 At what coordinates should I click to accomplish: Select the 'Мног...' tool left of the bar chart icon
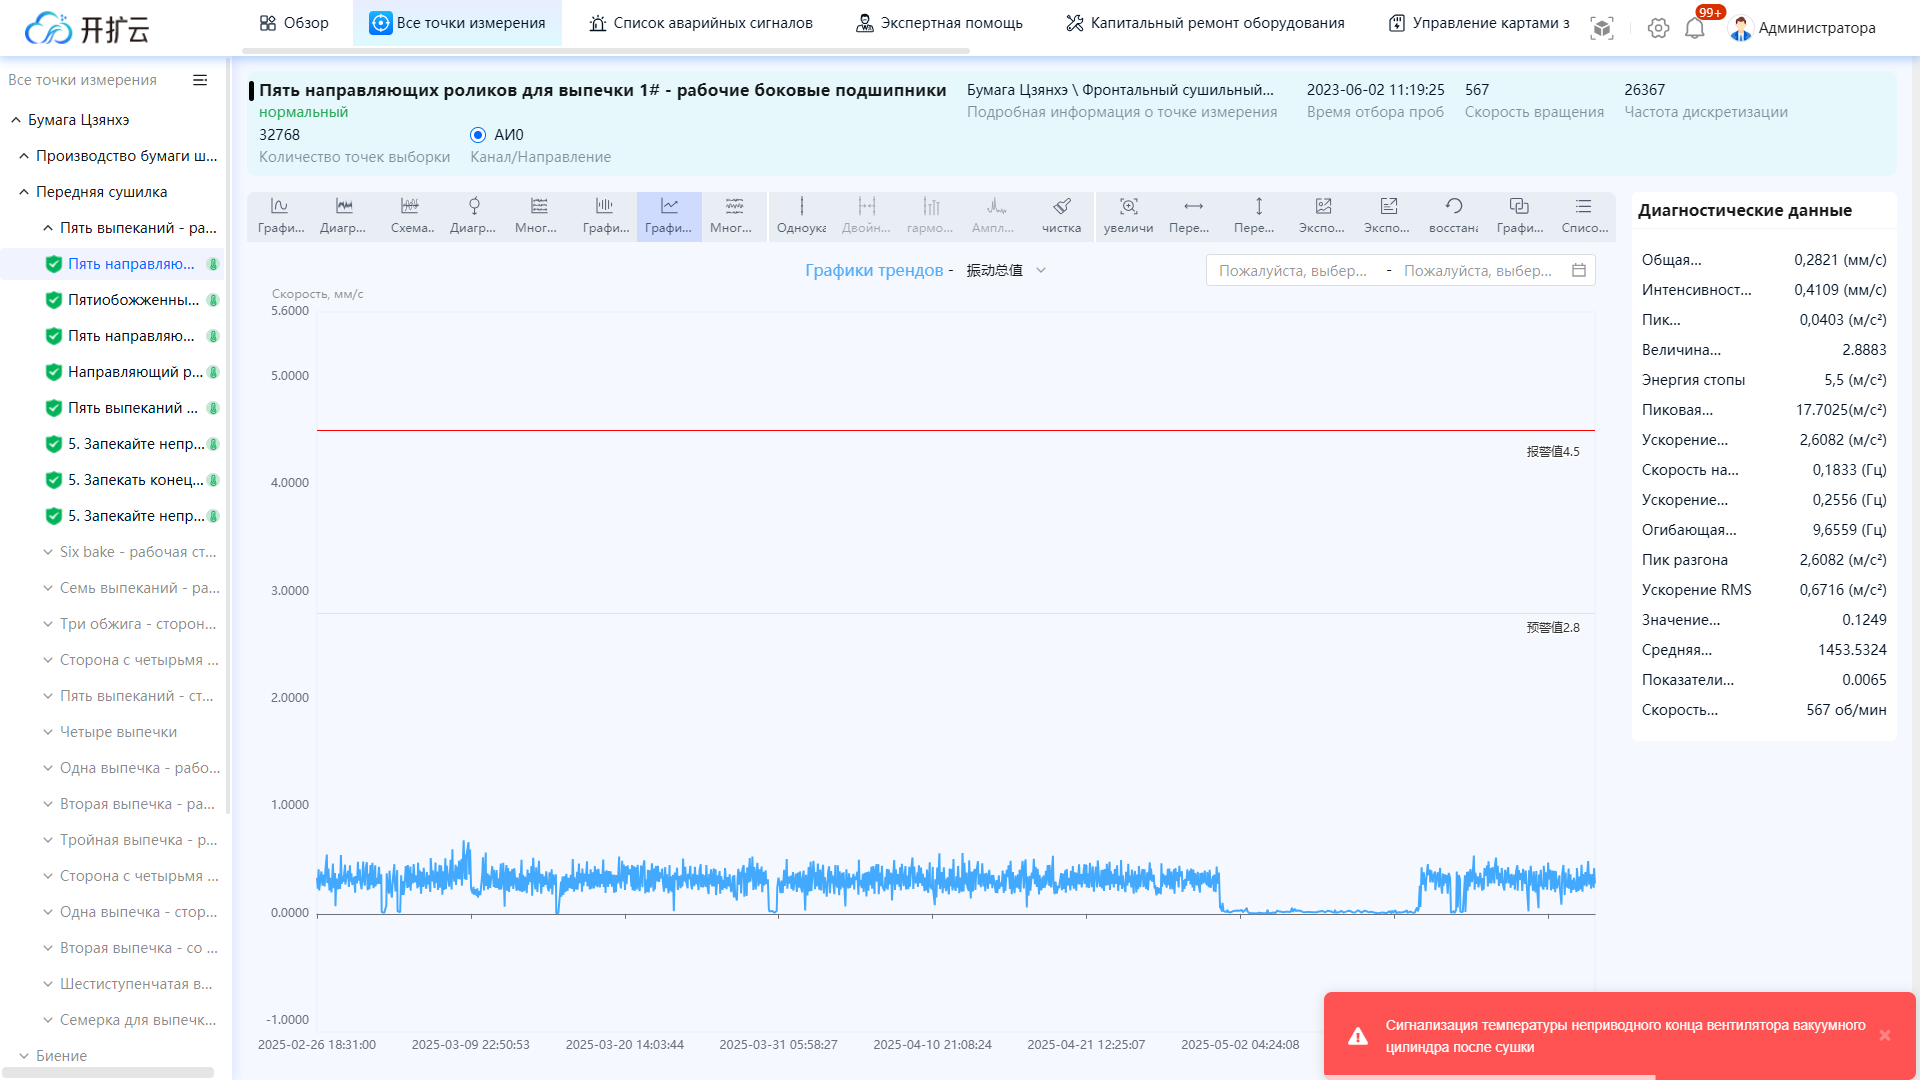point(539,216)
